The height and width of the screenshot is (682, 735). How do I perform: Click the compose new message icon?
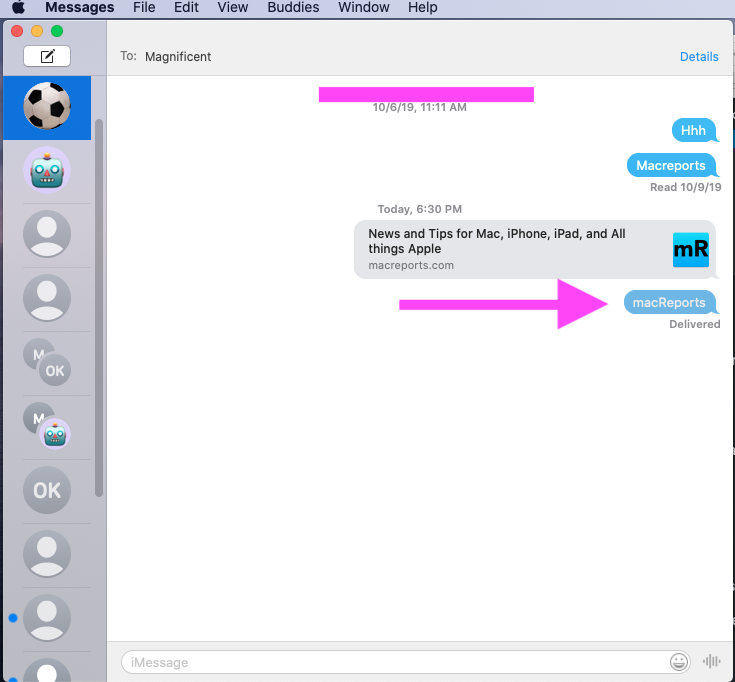click(x=47, y=56)
